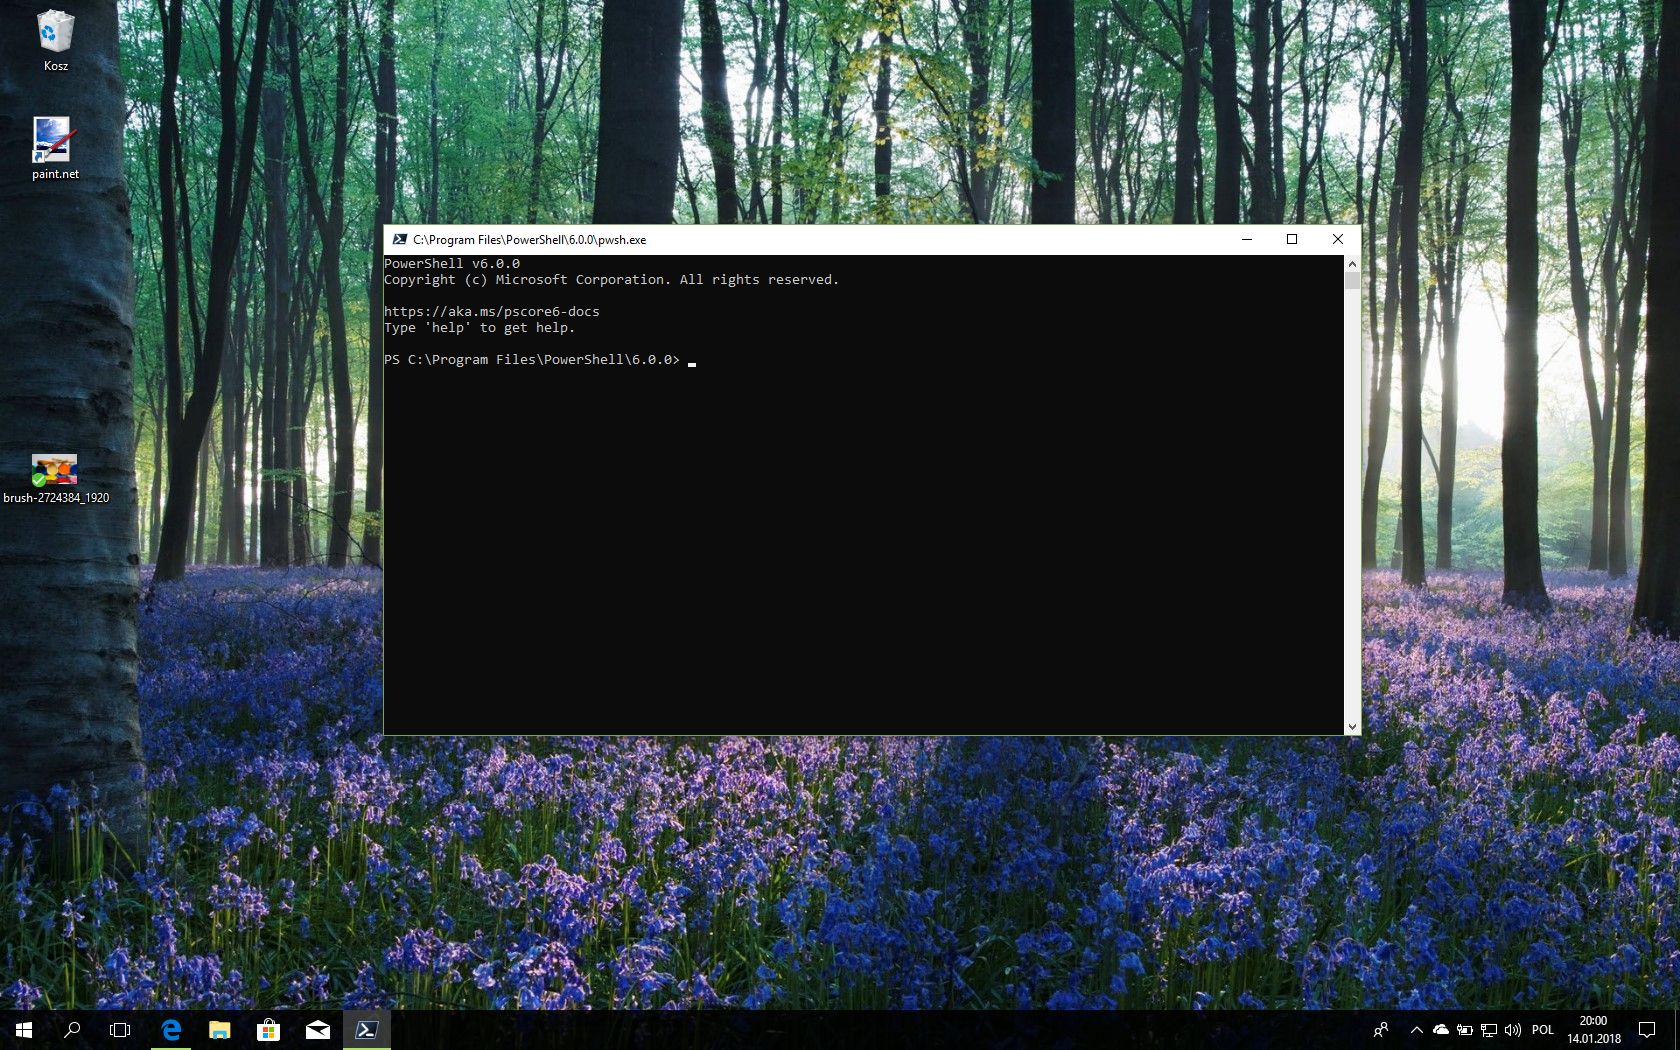Open the clock showing 20:00 14.01.2018
The height and width of the screenshot is (1050, 1680).
pos(1594,1030)
